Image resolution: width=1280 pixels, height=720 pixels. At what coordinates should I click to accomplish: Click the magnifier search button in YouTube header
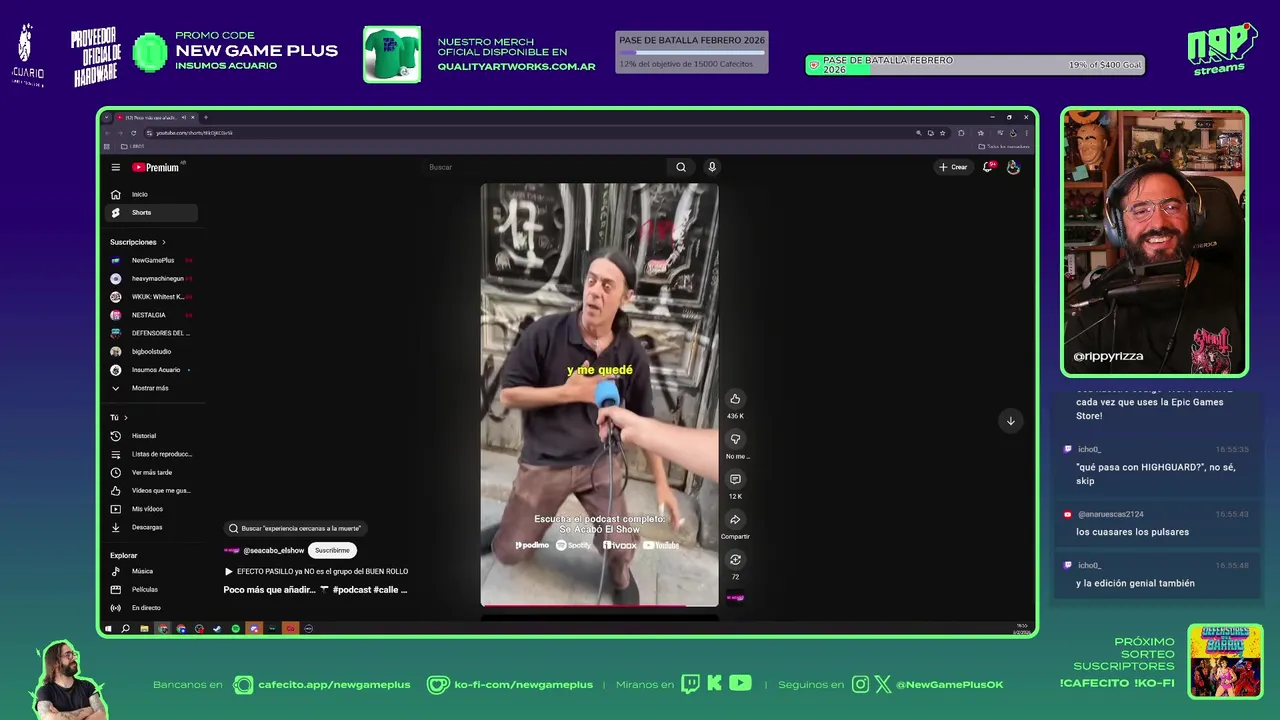click(681, 167)
